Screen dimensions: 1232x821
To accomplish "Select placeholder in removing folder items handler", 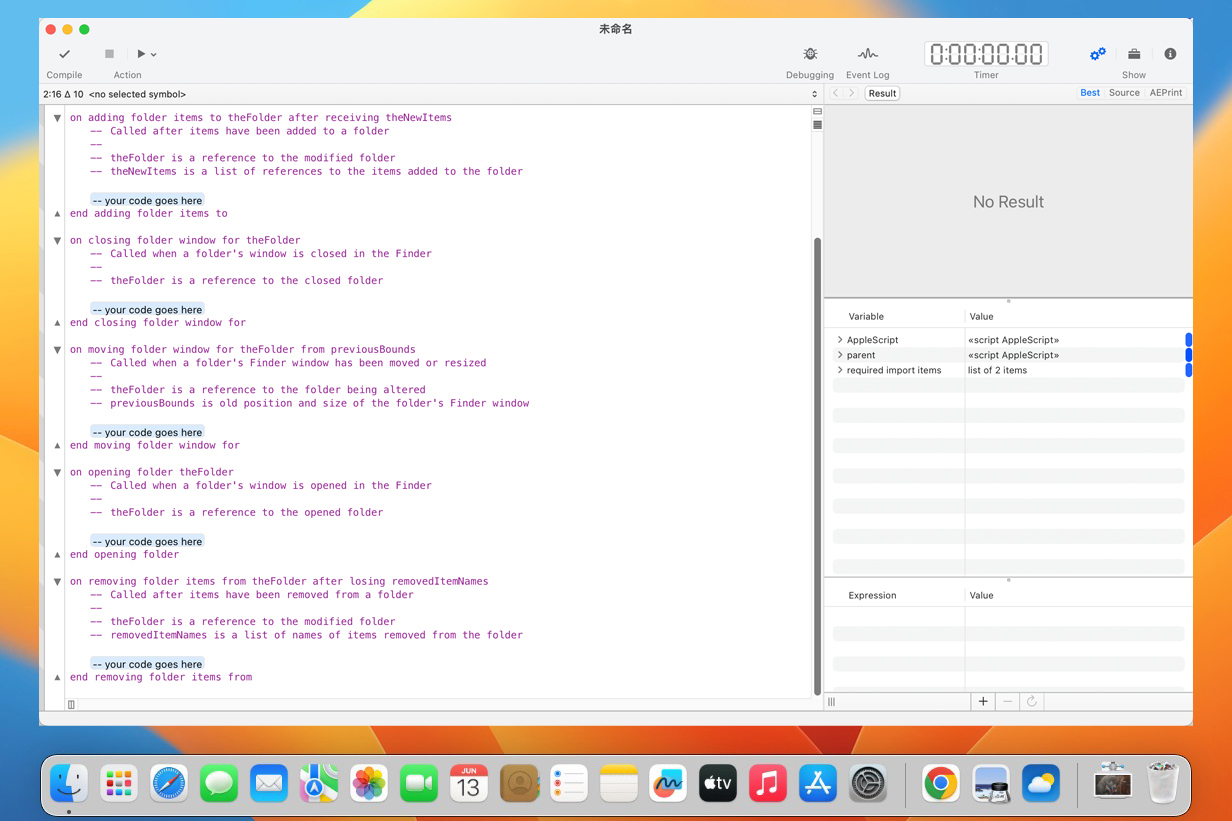I will coord(147,664).
